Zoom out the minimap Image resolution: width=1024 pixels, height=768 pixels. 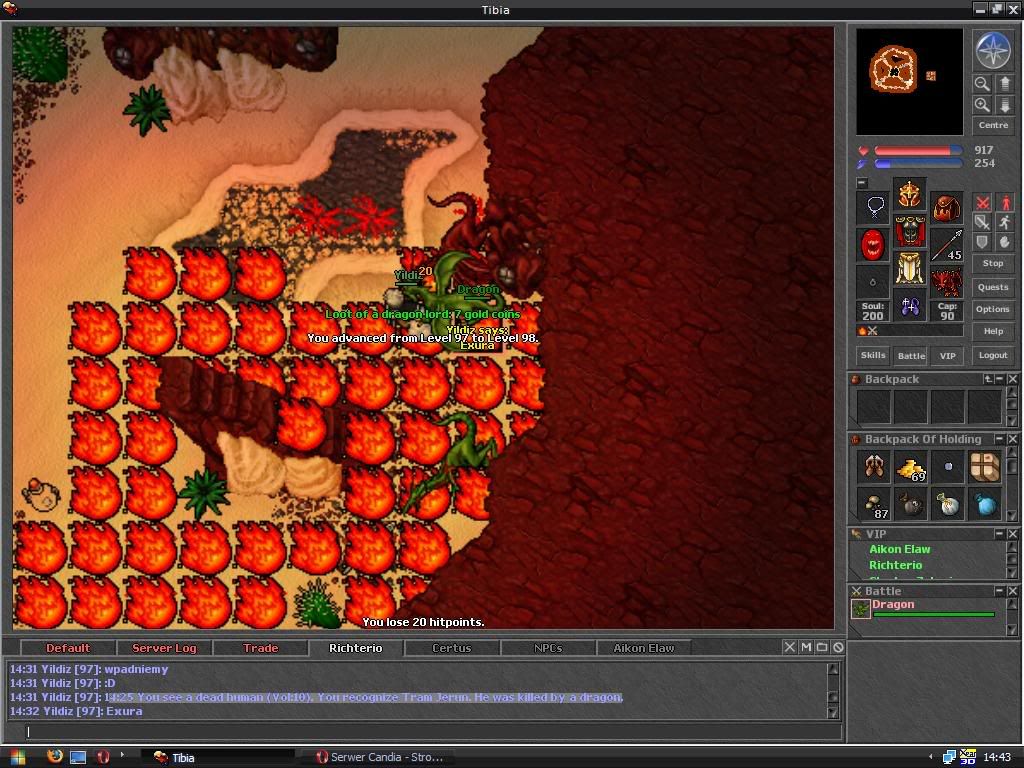[x=982, y=84]
